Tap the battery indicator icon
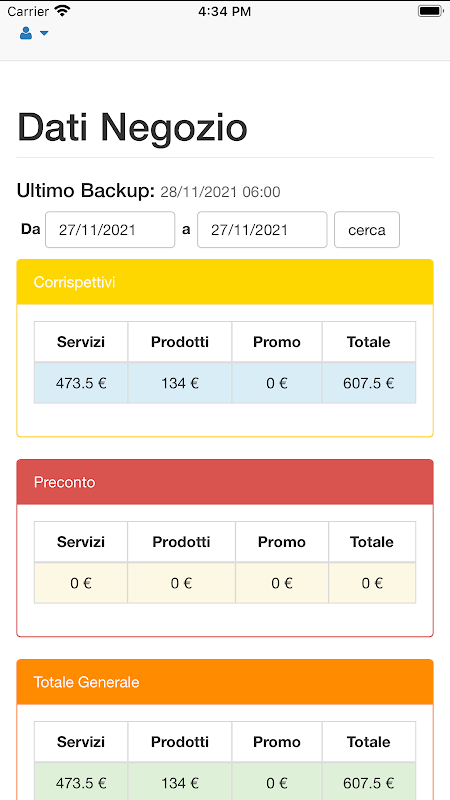This screenshot has height=800, width=450. (x=430, y=11)
